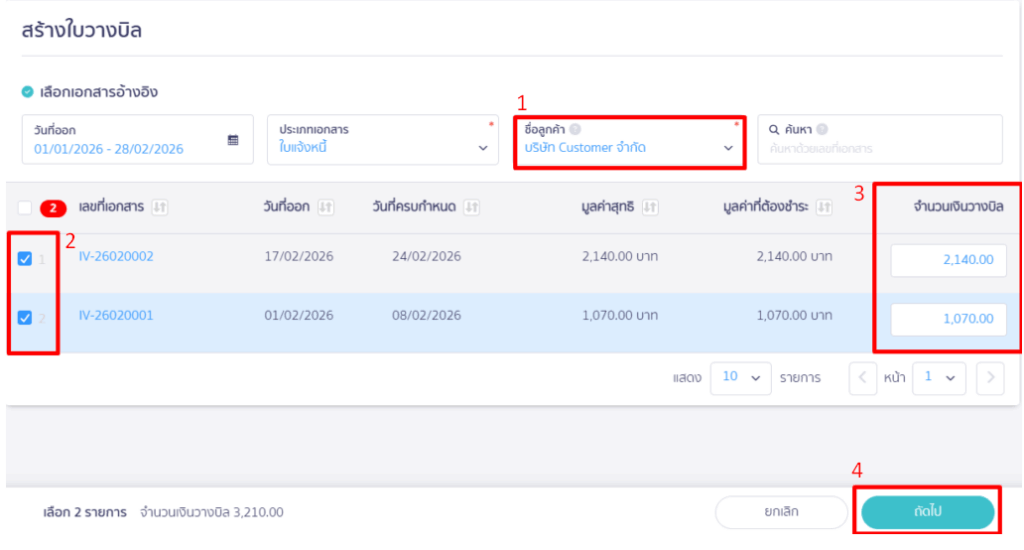Click ถัดไป button to proceed
The image size is (1024, 550).
[x=927, y=511]
